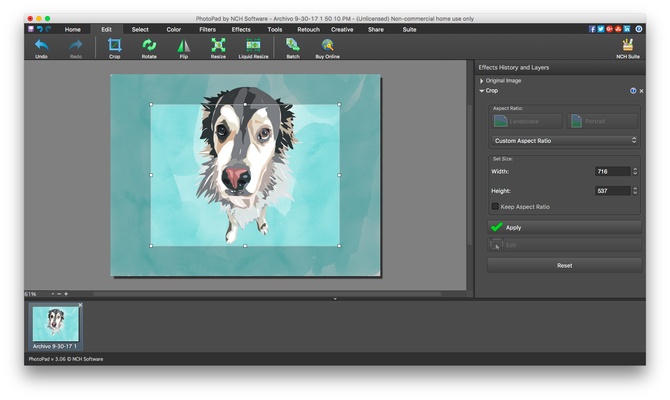Share via the Twitter icon
The height and width of the screenshot is (400, 670).
pos(601,29)
